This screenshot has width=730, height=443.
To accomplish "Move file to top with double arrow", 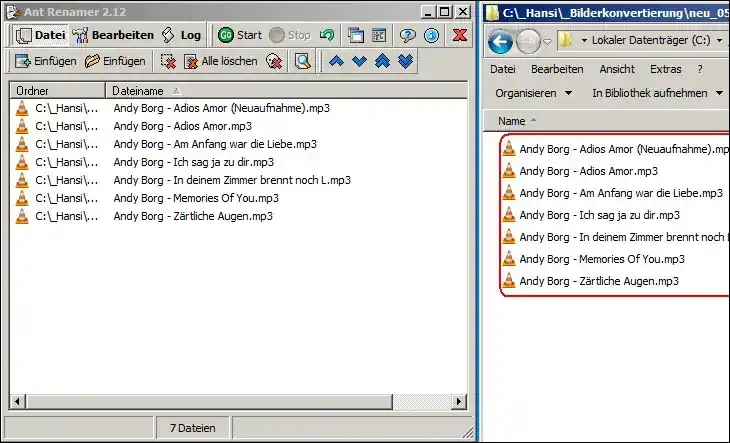I will point(382,61).
